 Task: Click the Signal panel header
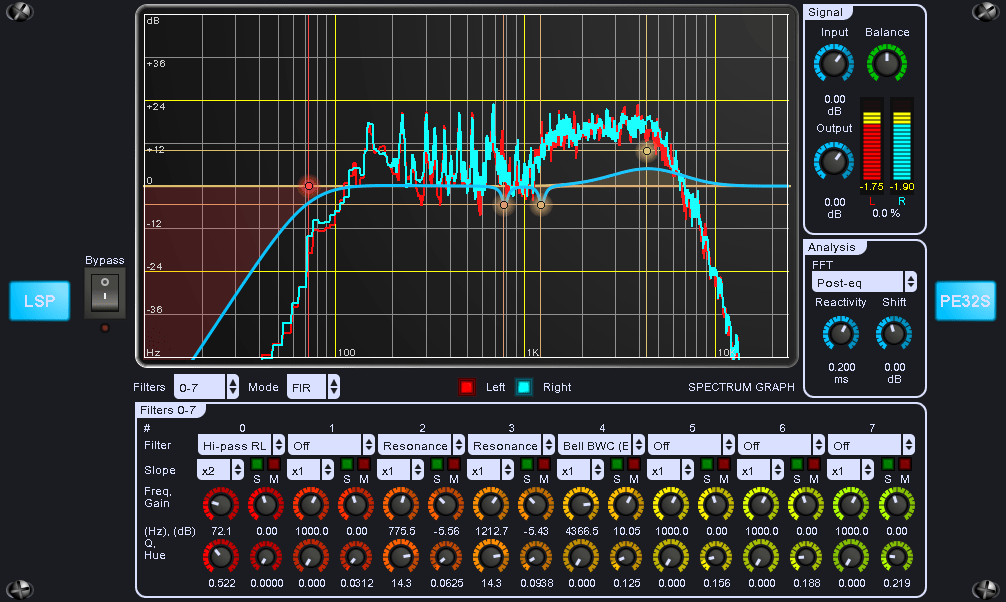point(824,13)
